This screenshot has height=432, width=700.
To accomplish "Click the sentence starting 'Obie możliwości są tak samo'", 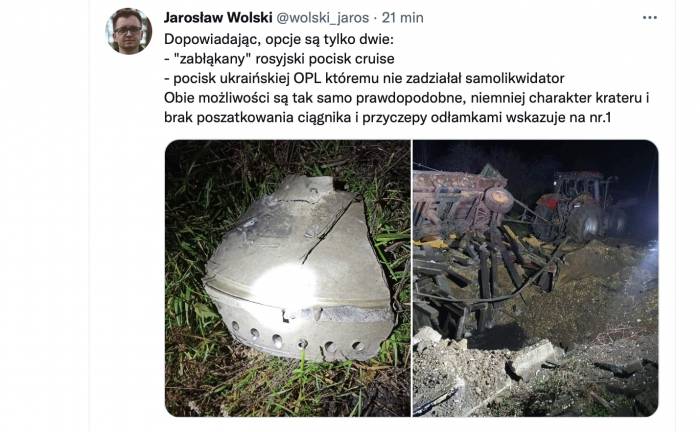I will [407, 98].
